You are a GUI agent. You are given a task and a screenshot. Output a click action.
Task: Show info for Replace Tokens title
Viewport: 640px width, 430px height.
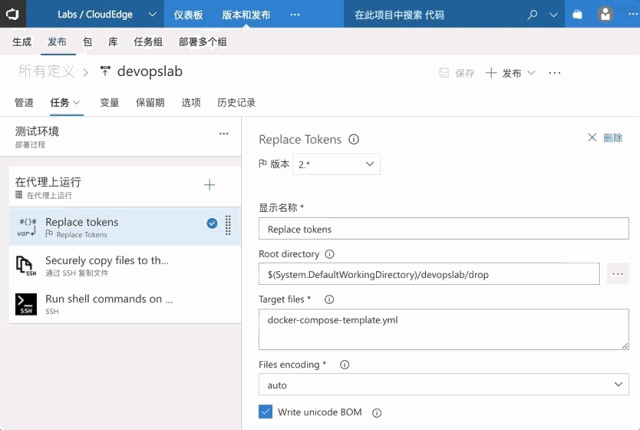click(x=354, y=140)
